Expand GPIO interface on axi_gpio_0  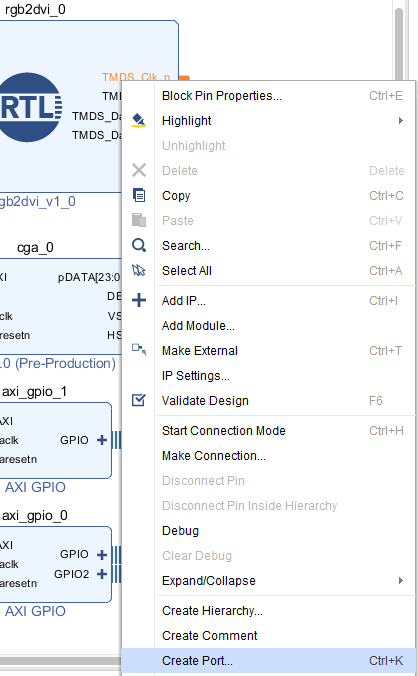[102, 554]
